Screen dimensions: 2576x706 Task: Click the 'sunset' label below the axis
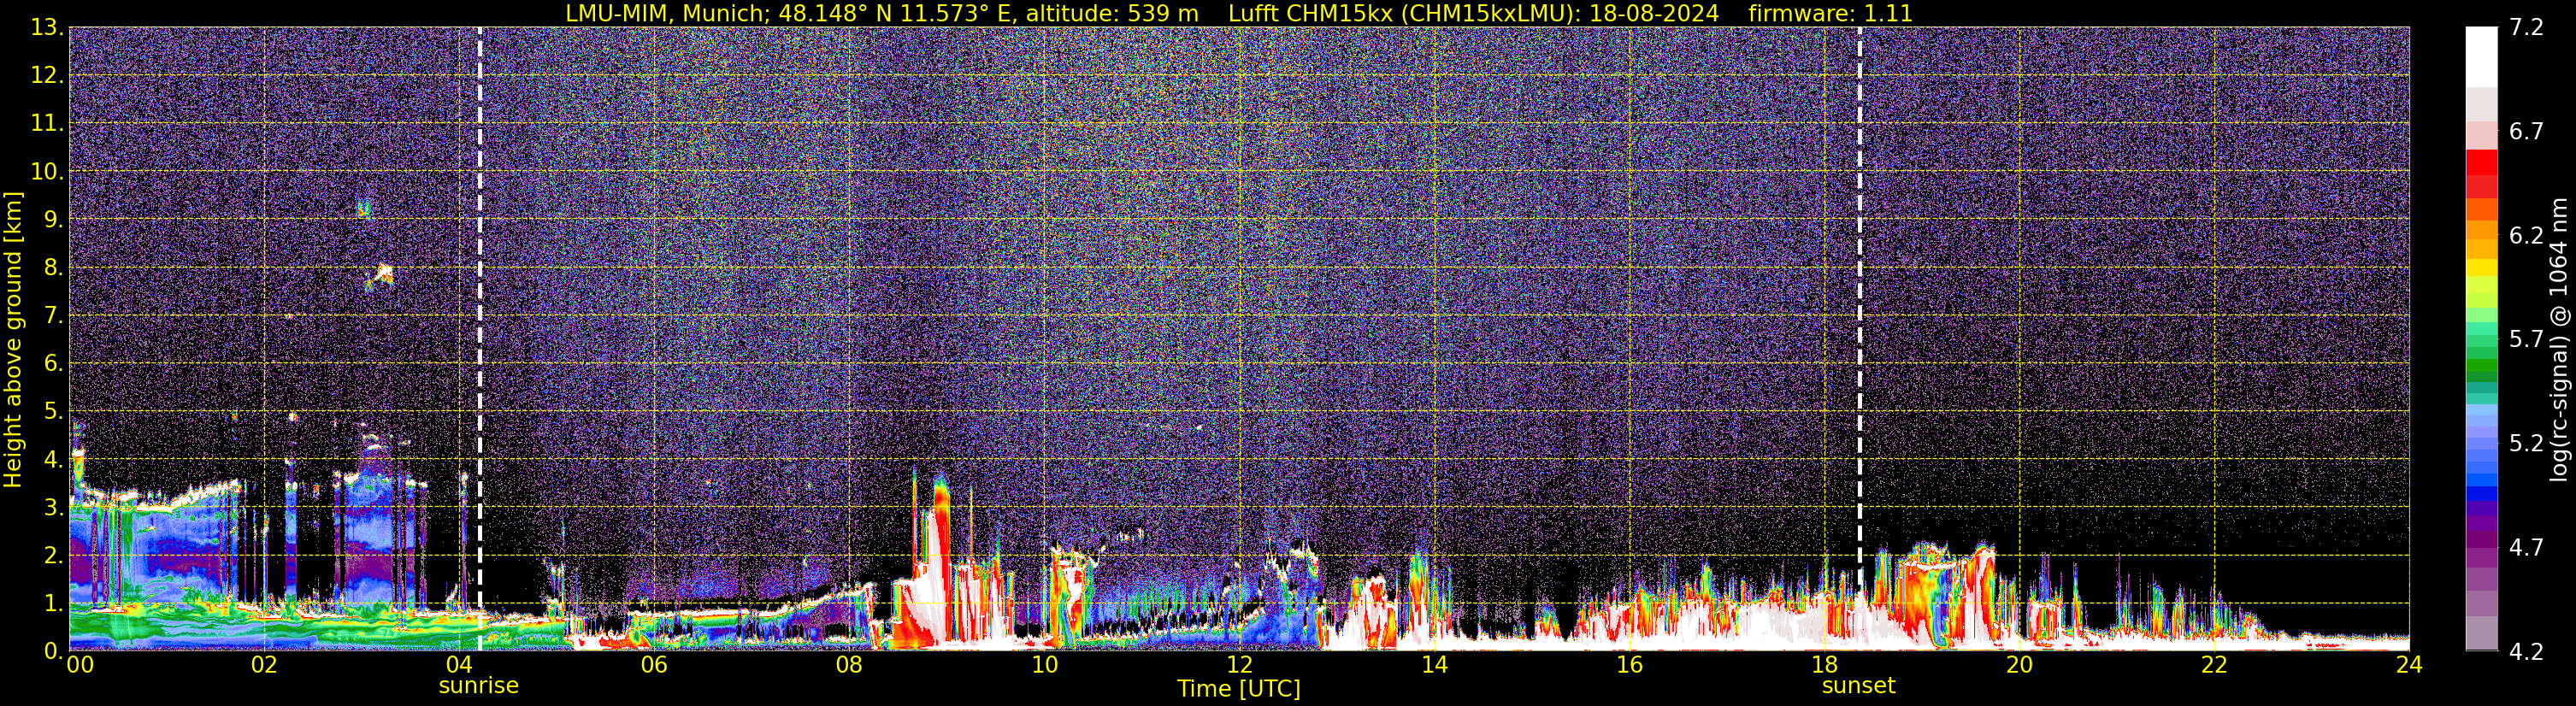coord(1859,686)
